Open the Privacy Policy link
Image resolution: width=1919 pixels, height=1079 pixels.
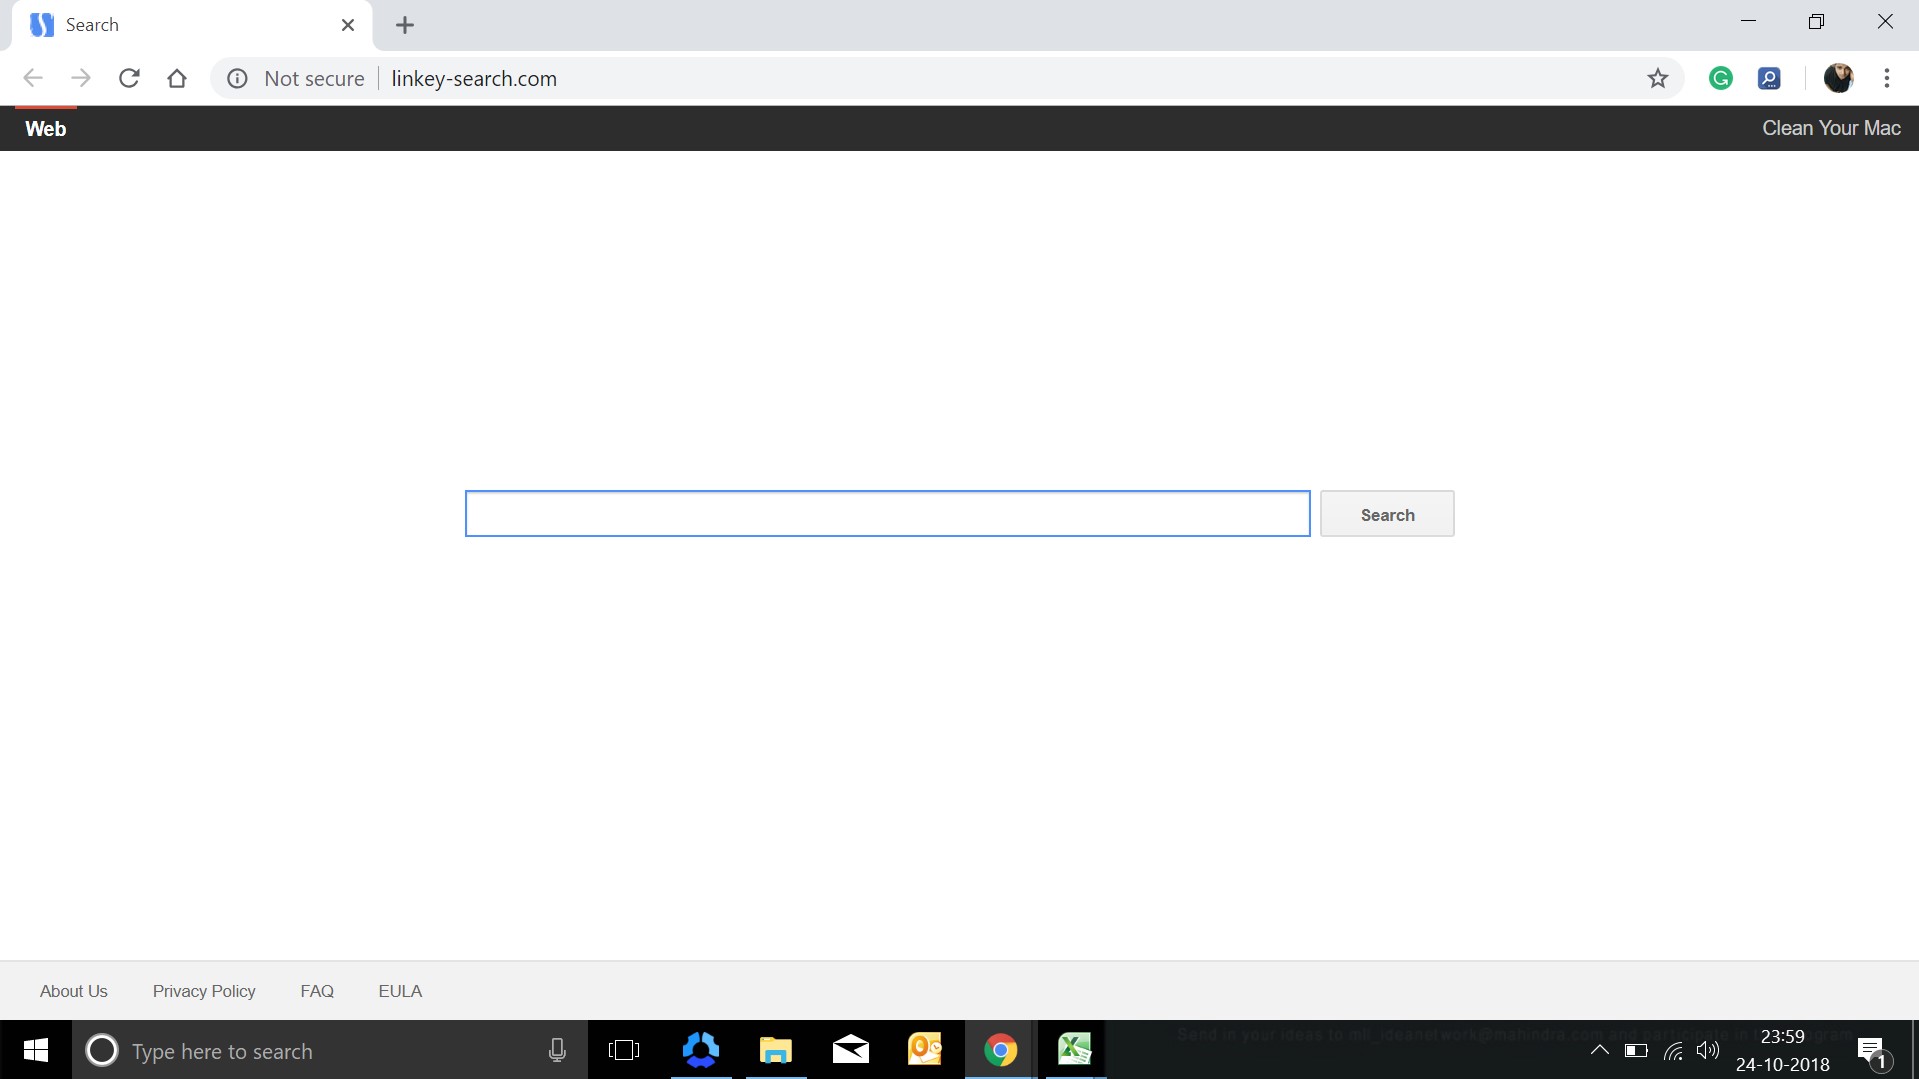pos(203,990)
